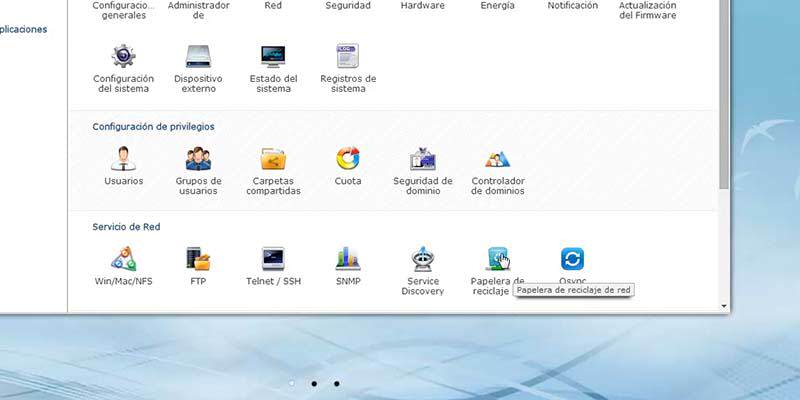Click Servicio de Red section header
800x400 pixels.
tap(127, 227)
